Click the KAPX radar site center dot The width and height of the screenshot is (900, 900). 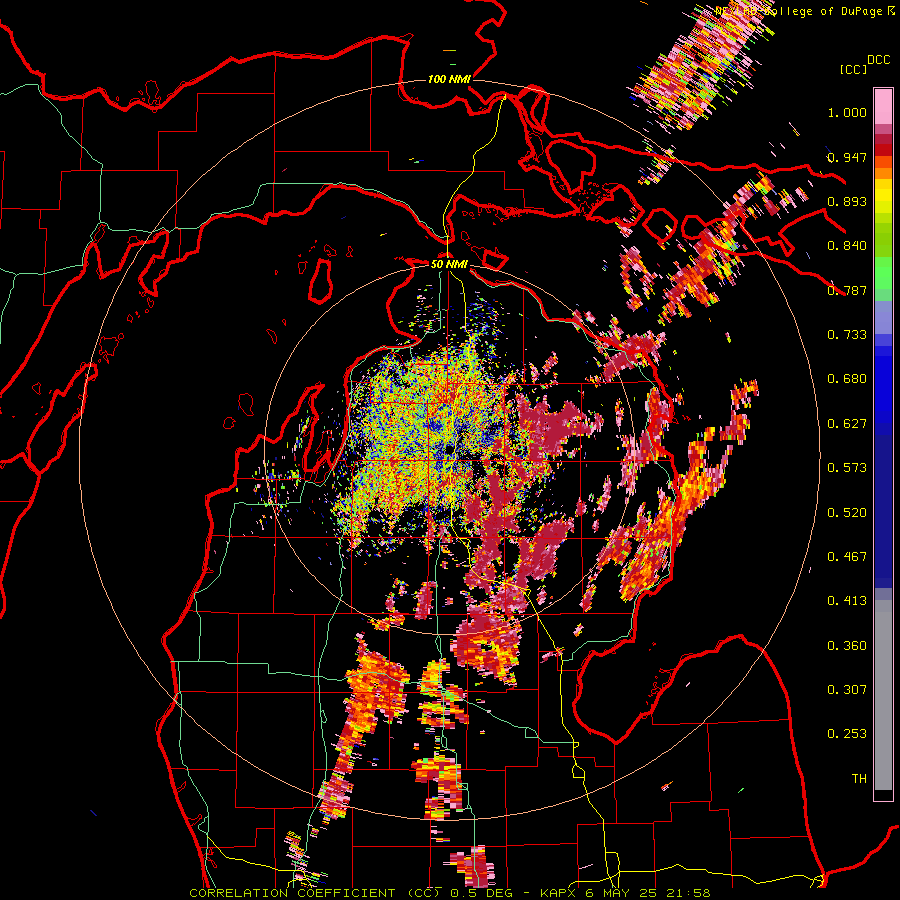point(449,448)
